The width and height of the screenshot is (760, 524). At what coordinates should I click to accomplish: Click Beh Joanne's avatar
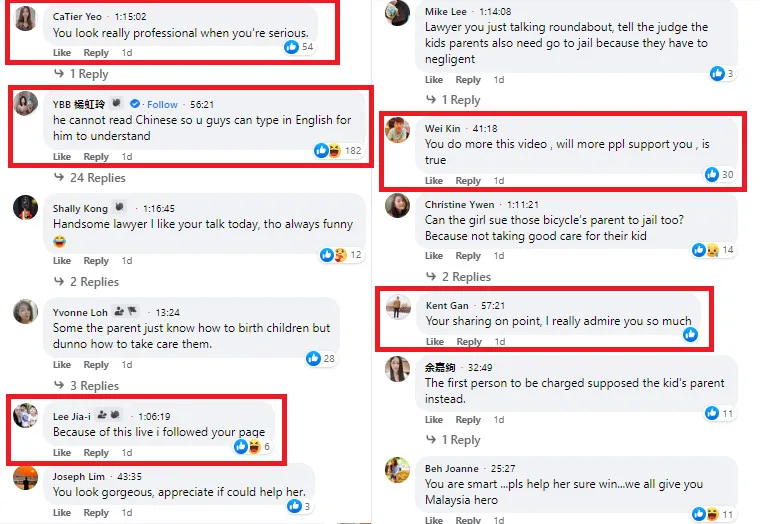coord(398,470)
